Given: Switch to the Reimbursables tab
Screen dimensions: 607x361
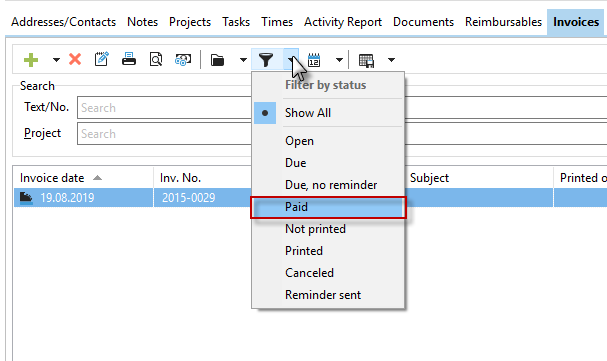Looking at the screenshot, I should (503, 22).
